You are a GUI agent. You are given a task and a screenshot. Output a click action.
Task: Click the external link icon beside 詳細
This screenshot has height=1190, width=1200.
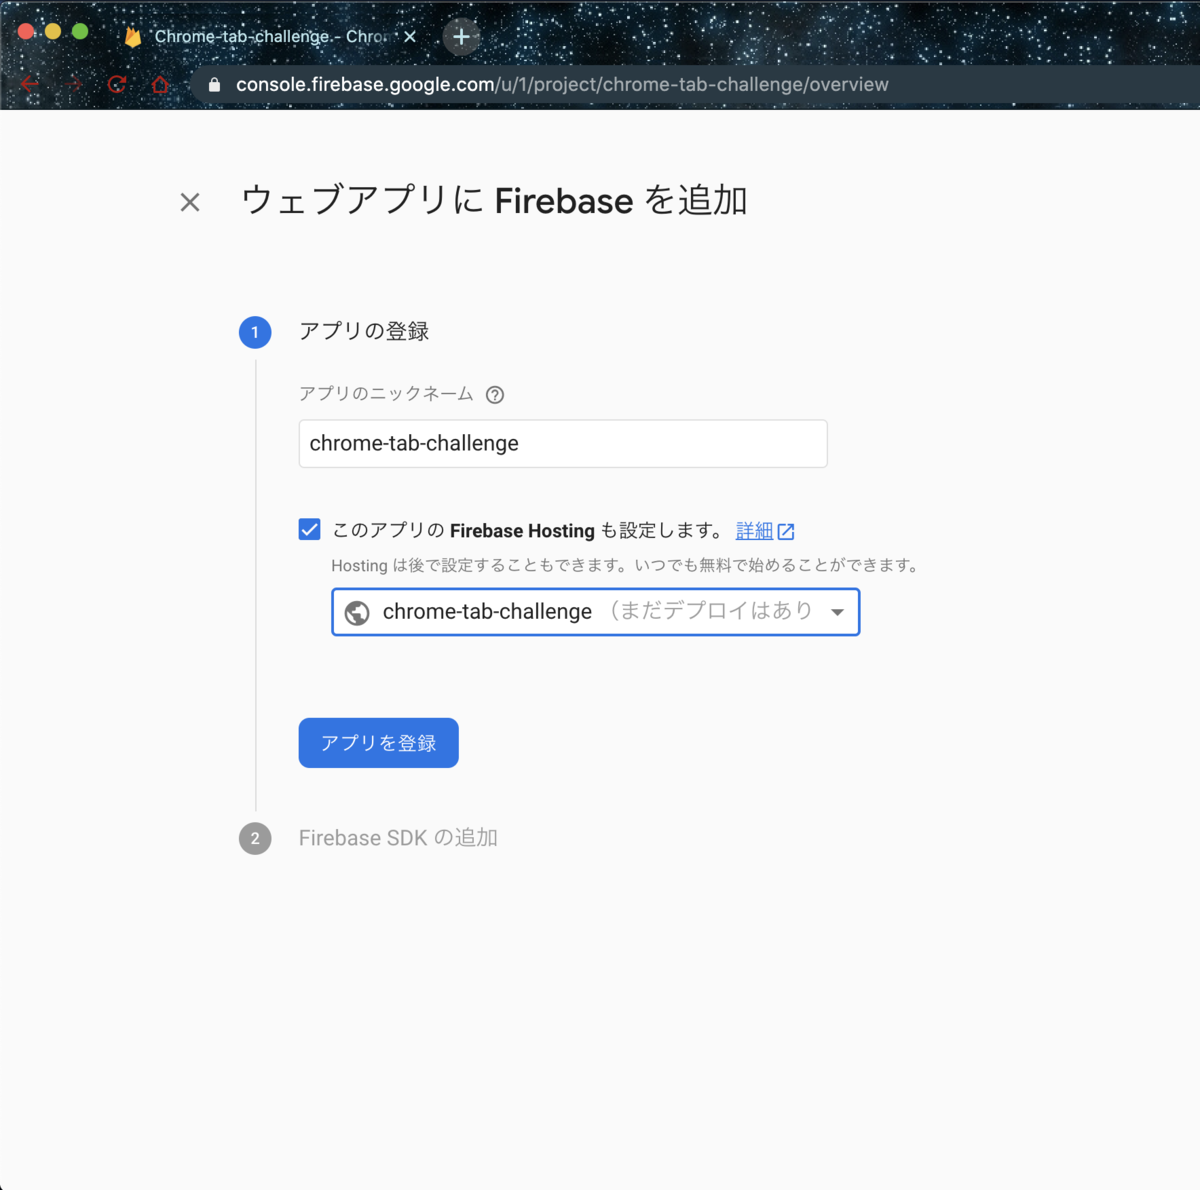coord(786,531)
